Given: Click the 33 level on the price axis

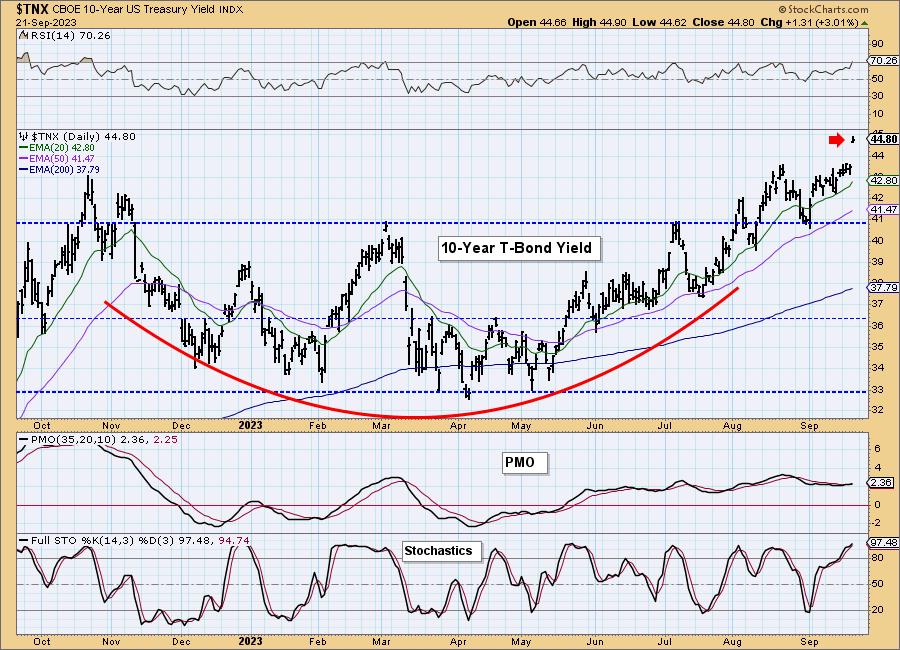Looking at the screenshot, I should [877, 389].
